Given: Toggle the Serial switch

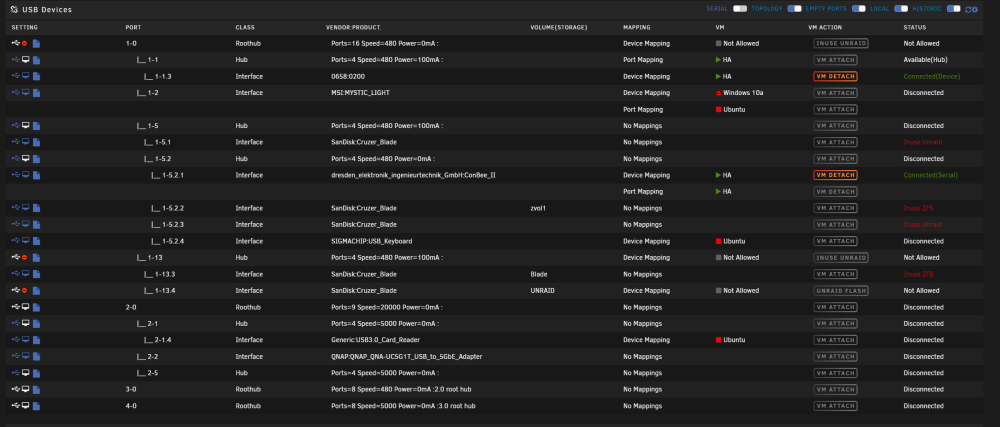Looking at the screenshot, I should [x=740, y=9].
